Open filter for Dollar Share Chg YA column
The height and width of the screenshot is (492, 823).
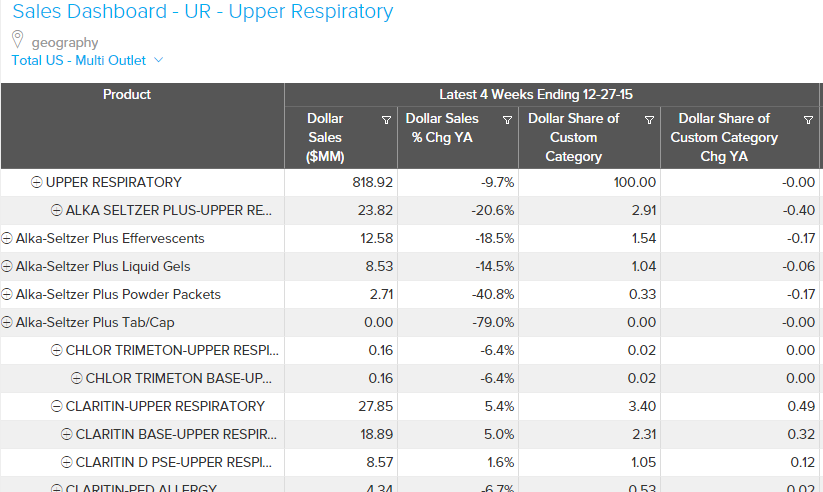tap(808, 120)
